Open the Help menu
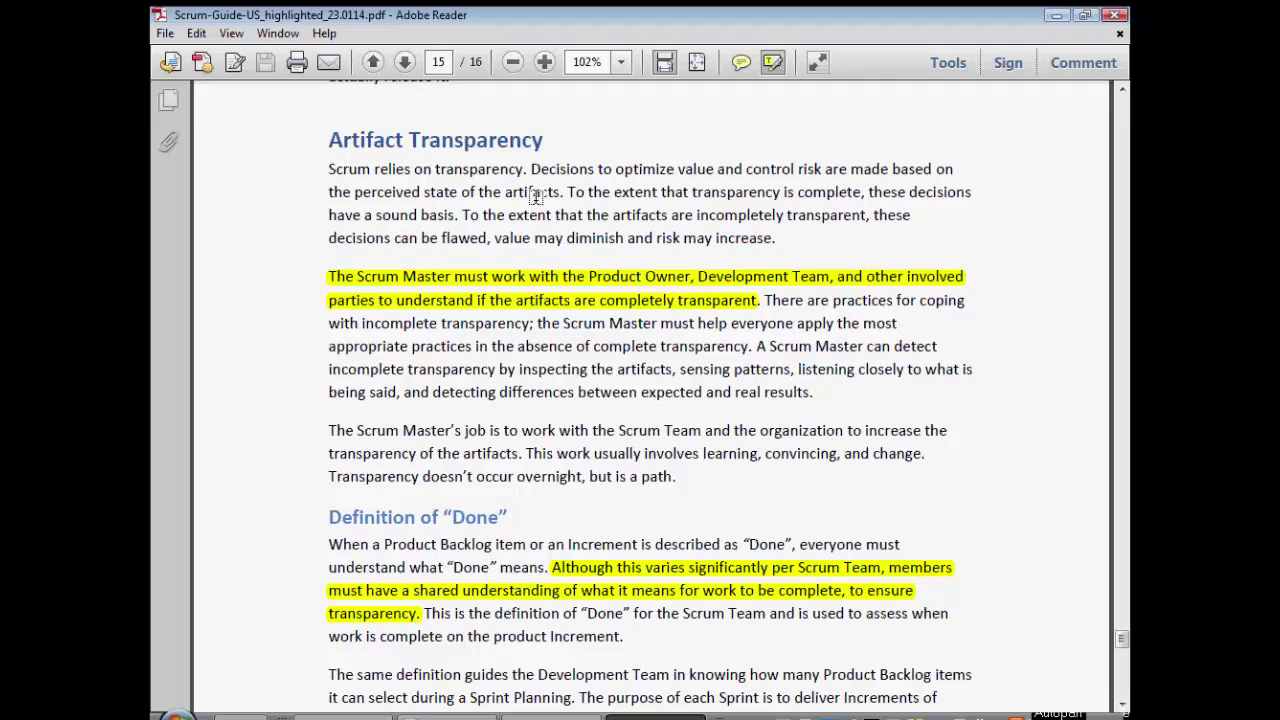This screenshot has height=720, width=1280. pyautogui.click(x=324, y=33)
